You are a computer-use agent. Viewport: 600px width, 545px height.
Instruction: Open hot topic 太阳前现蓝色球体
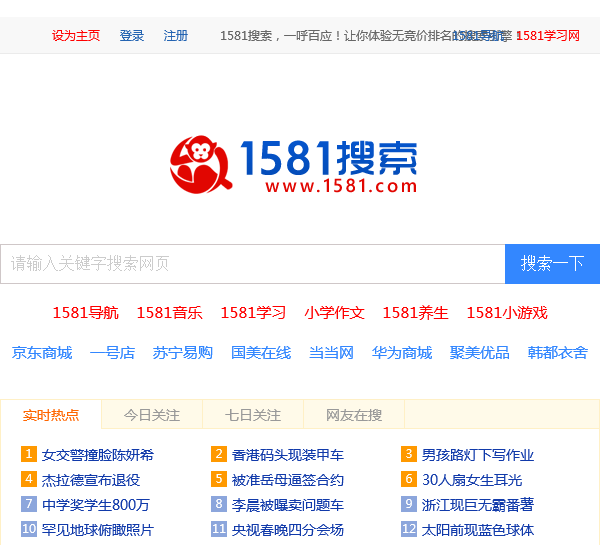(478, 530)
